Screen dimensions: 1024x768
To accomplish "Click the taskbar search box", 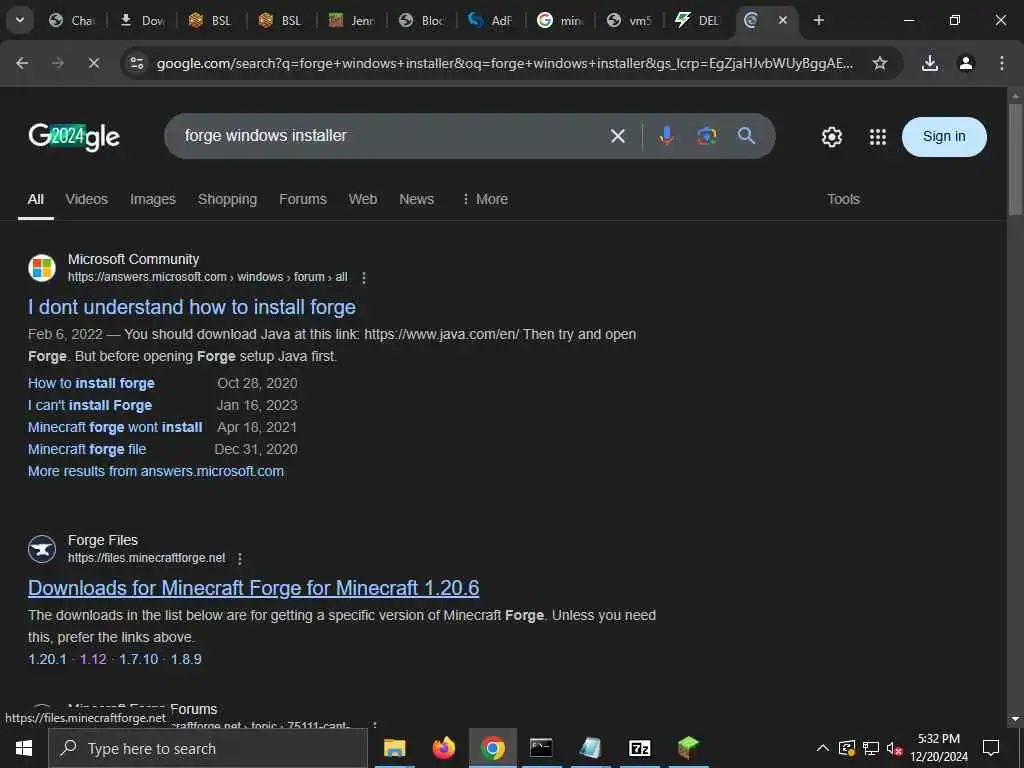I will tap(208, 748).
